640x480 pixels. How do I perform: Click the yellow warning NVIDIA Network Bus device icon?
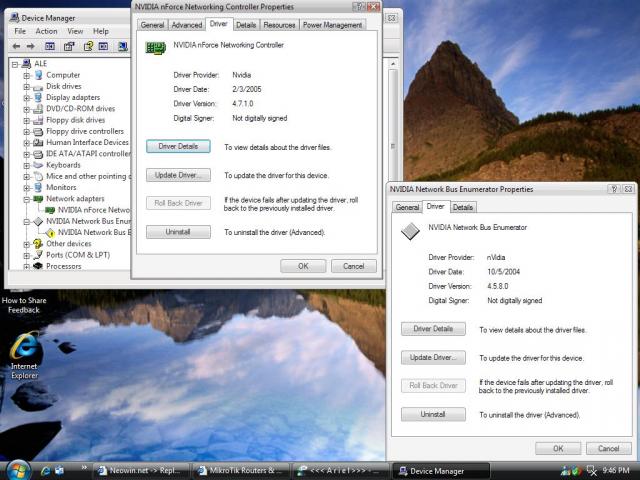point(50,233)
